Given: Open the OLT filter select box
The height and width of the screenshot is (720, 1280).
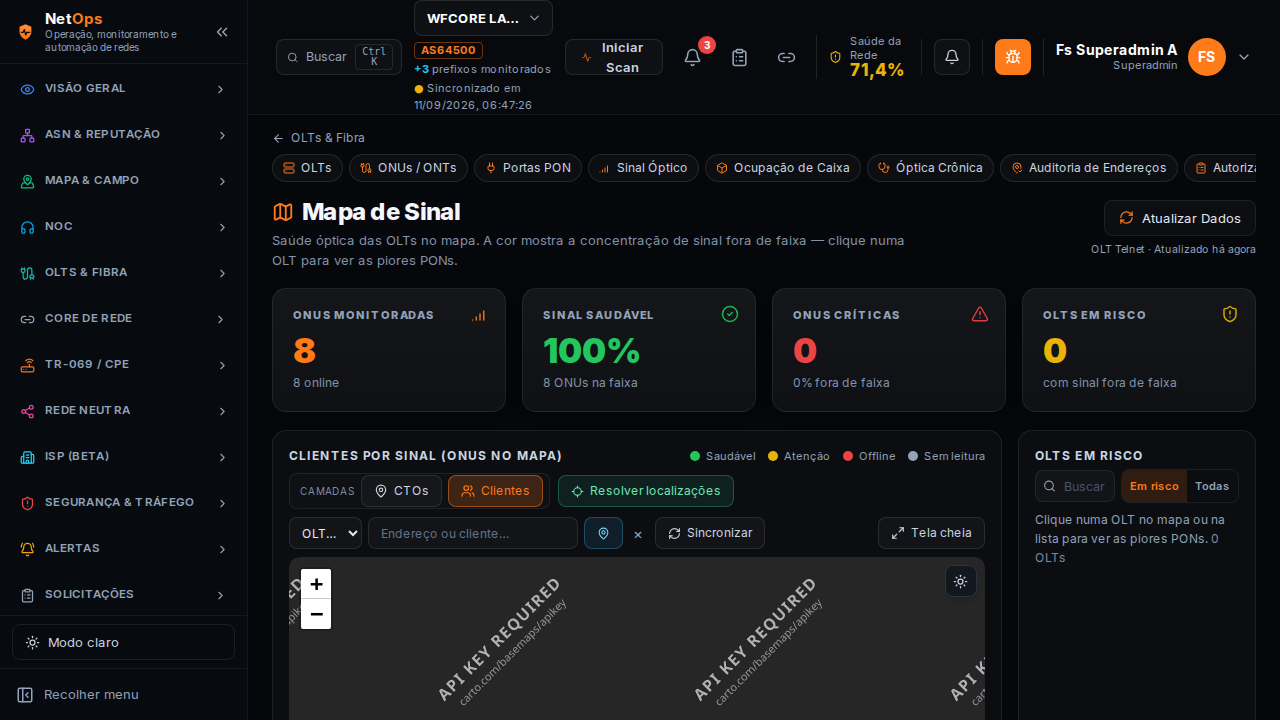Looking at the screenshot, I should 325,533.
